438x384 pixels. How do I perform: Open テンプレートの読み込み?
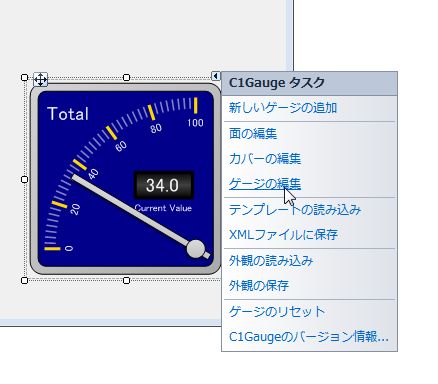pos(295,210)
